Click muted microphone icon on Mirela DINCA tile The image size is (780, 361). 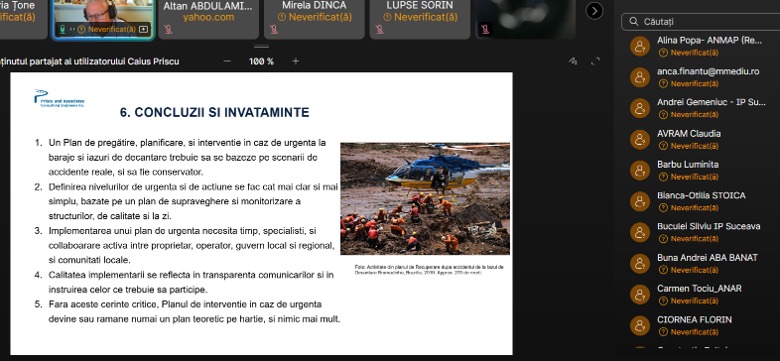(274, 30)
